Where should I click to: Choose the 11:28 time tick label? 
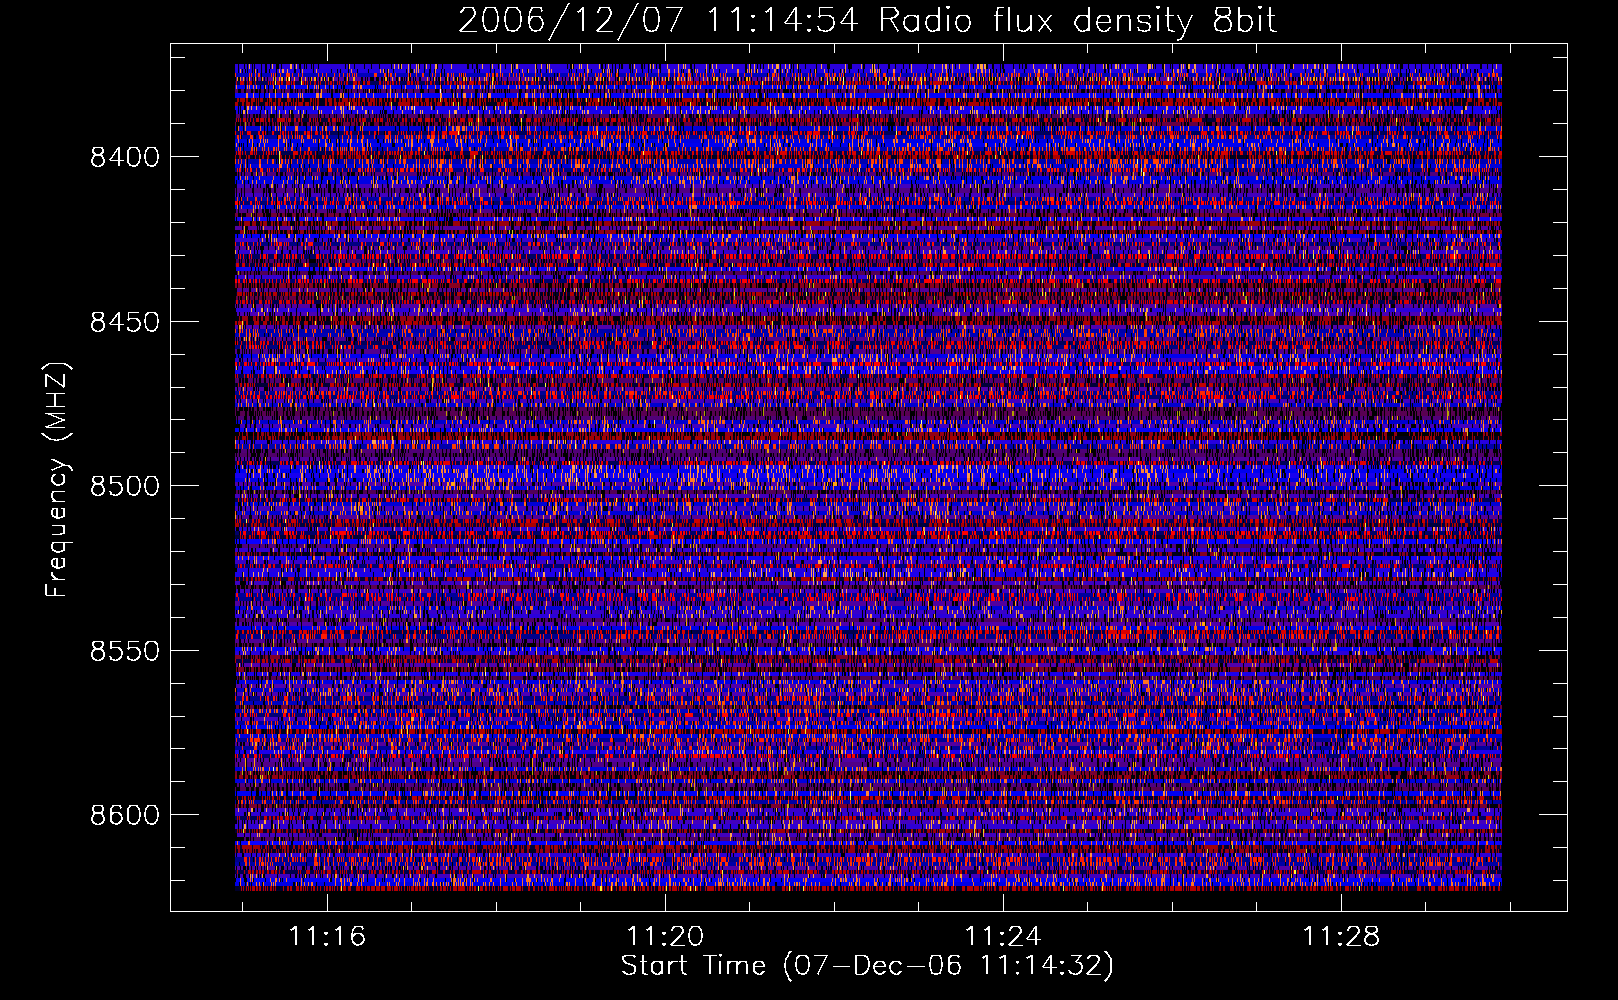(x=1340, y=936)
